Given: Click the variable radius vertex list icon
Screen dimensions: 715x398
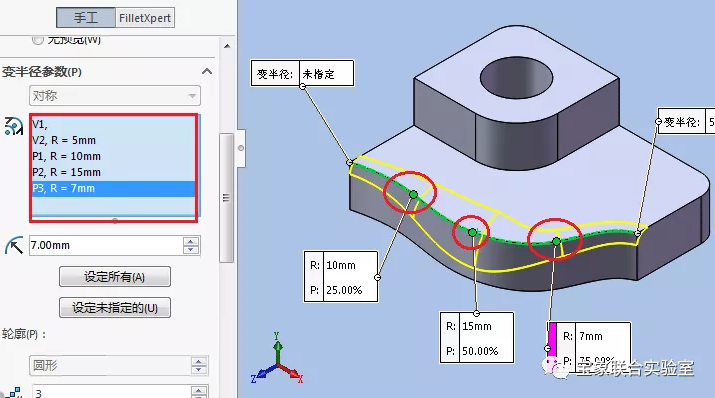Looking at the screenshot, I should pos(14,126).
